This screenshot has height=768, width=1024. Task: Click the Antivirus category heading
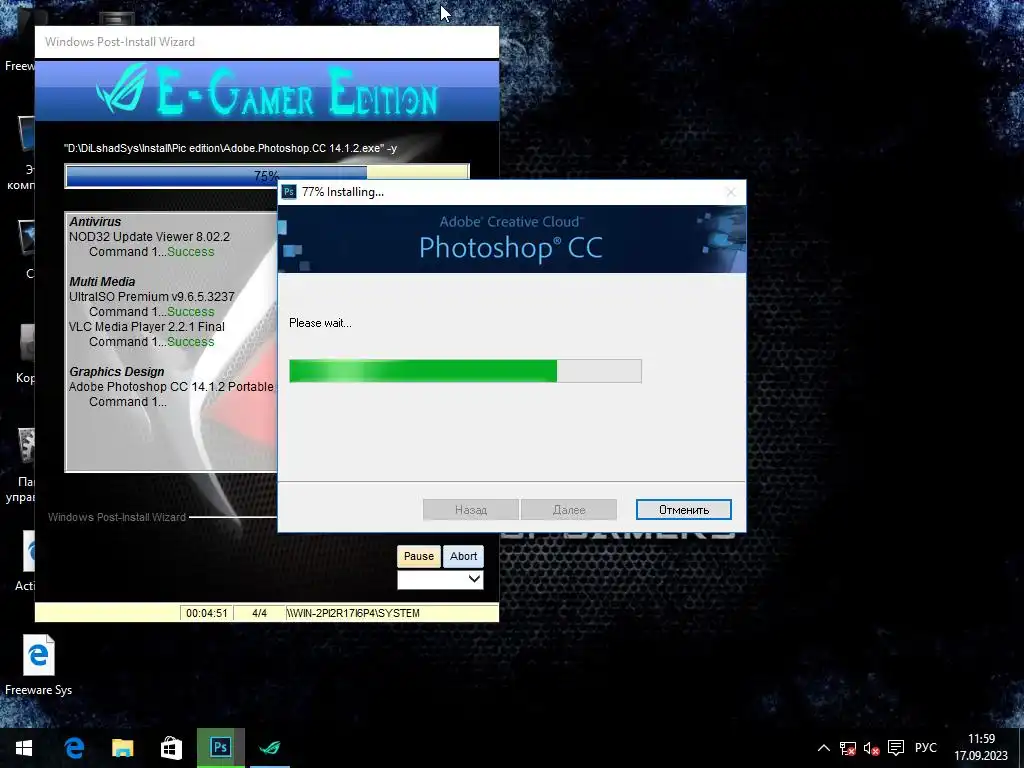(95, 221)
